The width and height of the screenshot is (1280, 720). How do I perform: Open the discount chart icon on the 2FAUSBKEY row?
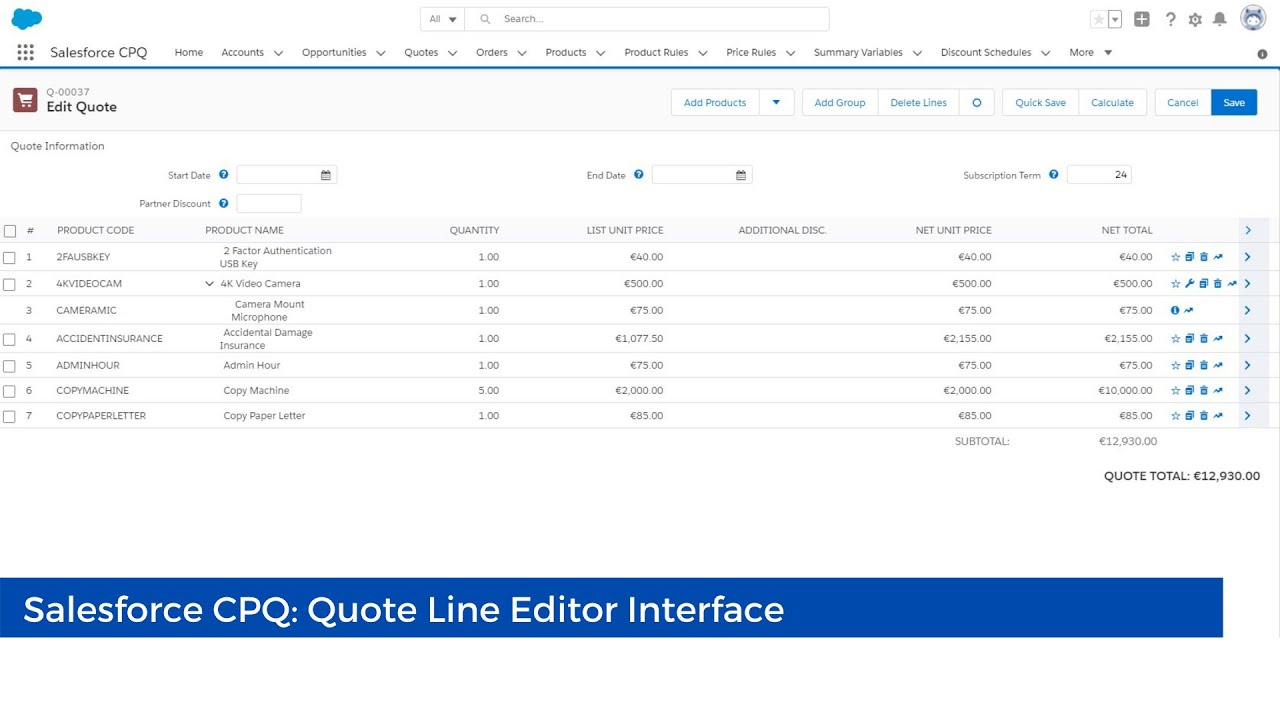pyautogui.click(x=1218, y=257)
